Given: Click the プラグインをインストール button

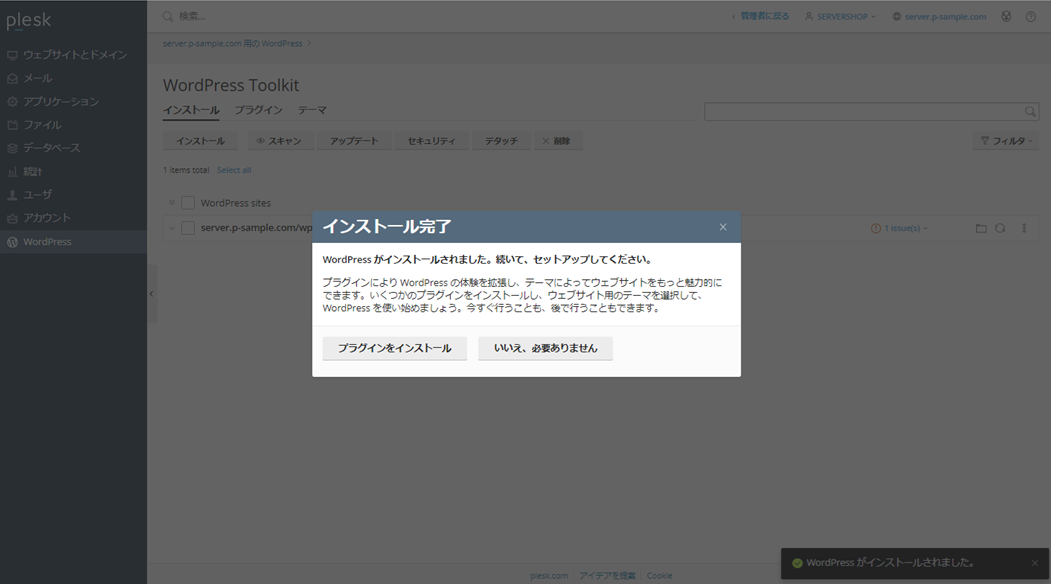Looking at the screenshot, I should 394,348.
